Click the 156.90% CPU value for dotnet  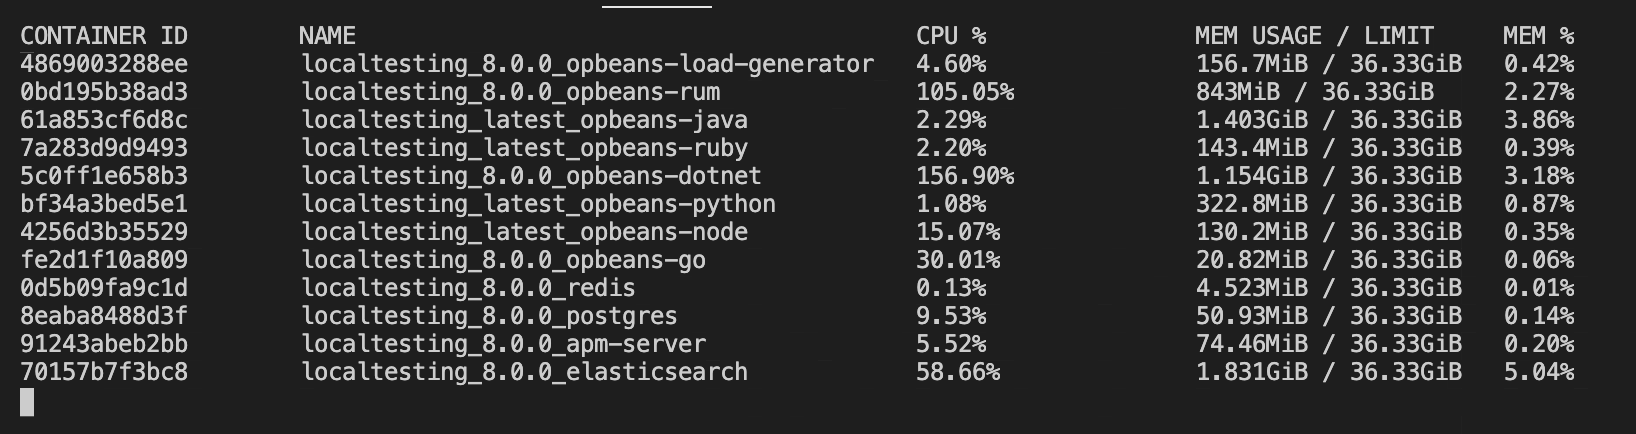[965, 176]
